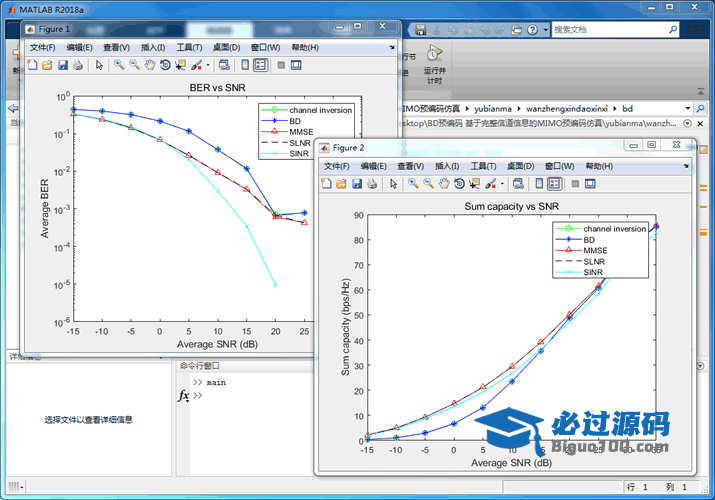Select Data Cursor tool in Figure 2

pos(475,184)
